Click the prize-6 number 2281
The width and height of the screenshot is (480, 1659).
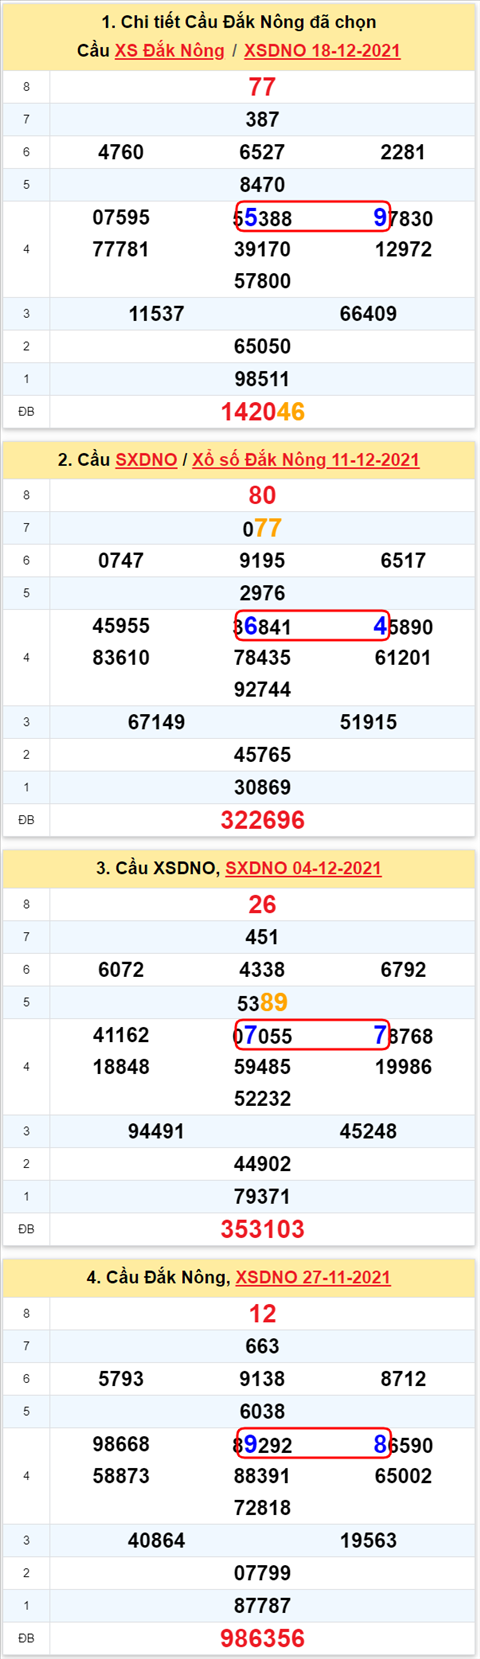click(403, 152)
